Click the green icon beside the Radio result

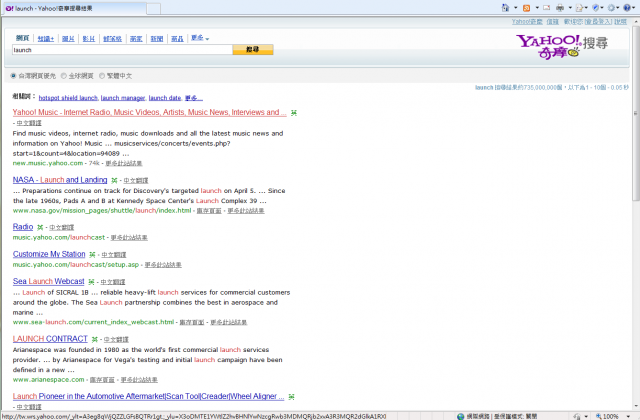pos(40,227)
